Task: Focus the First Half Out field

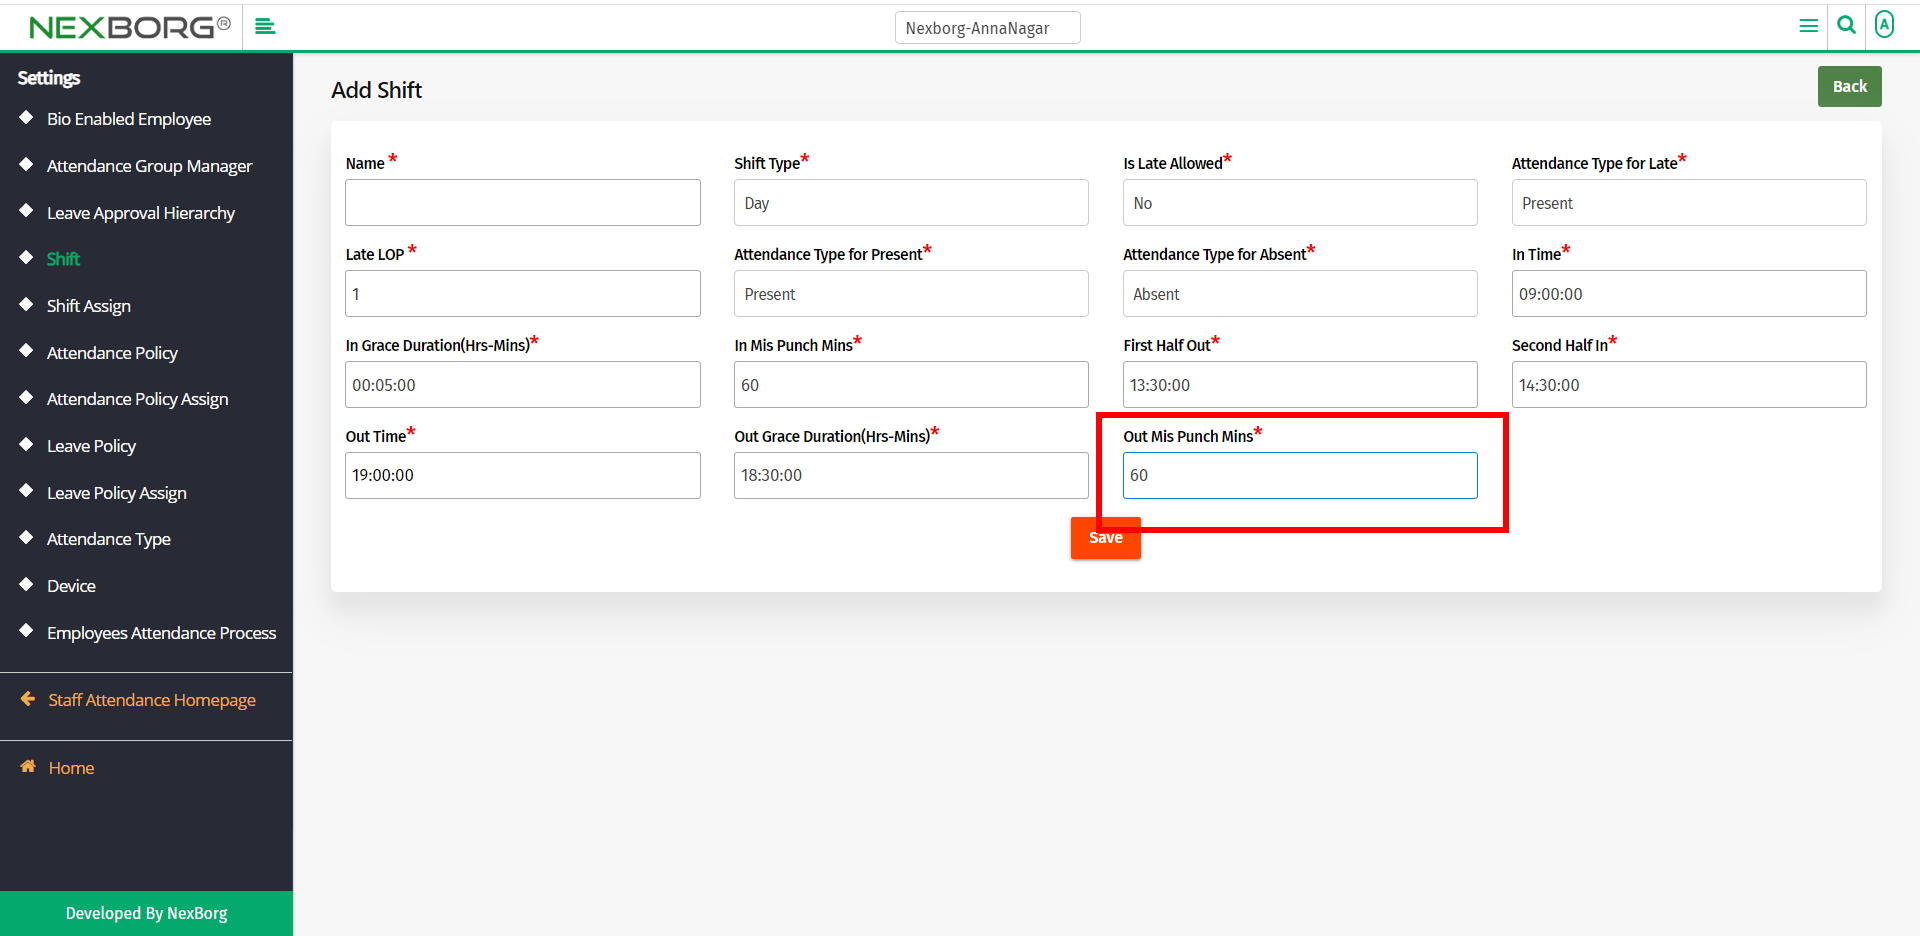Action: point(1300,385)
